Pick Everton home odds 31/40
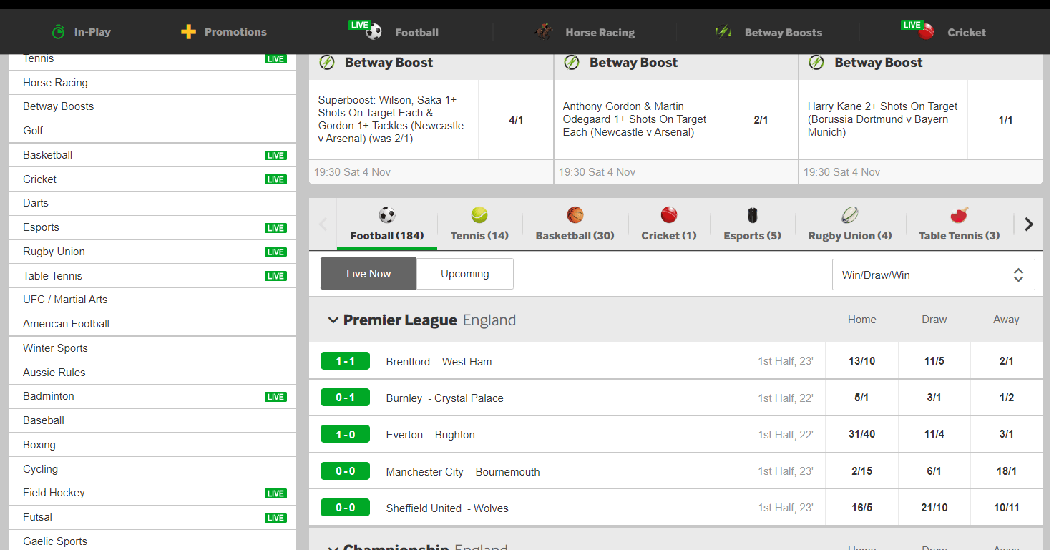 point(862,434)
